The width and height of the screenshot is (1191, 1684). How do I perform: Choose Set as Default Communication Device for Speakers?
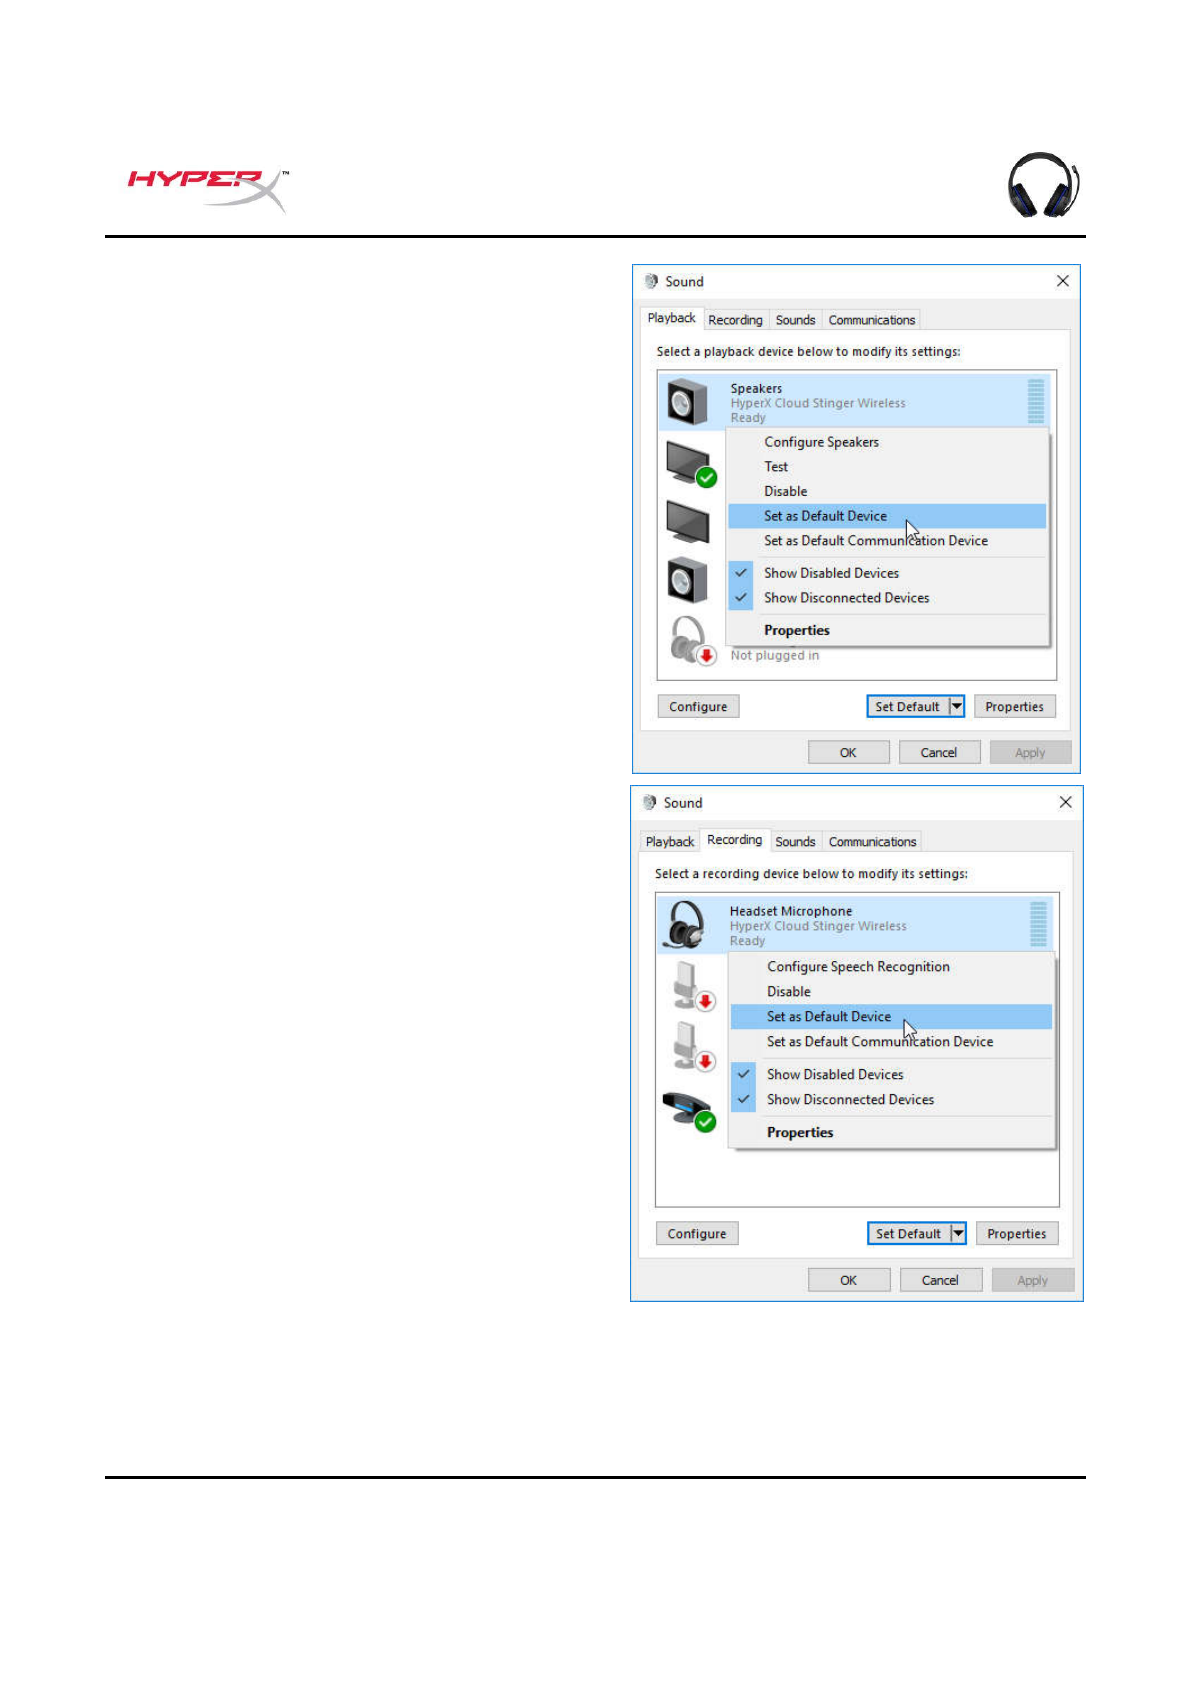pyautogui.click(x=887, y=541)
